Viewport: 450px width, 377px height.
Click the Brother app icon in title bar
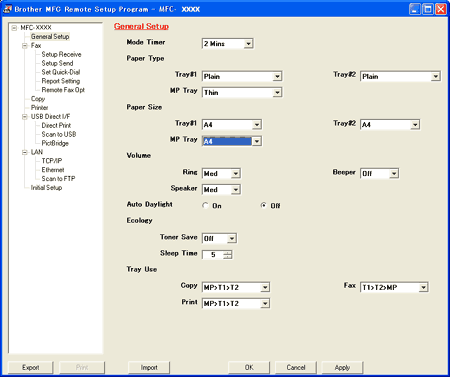pyautogui.click(x=7, y=9)
